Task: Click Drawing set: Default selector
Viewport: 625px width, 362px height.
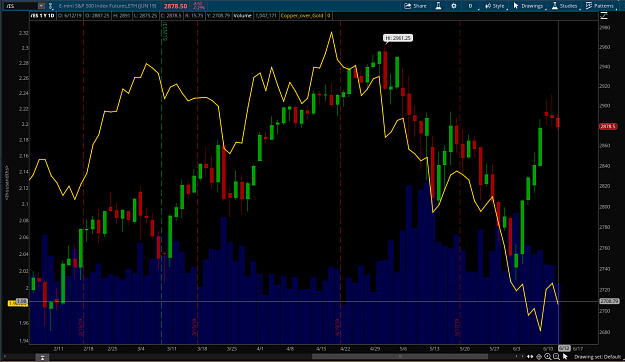Action: click(597, 357)
